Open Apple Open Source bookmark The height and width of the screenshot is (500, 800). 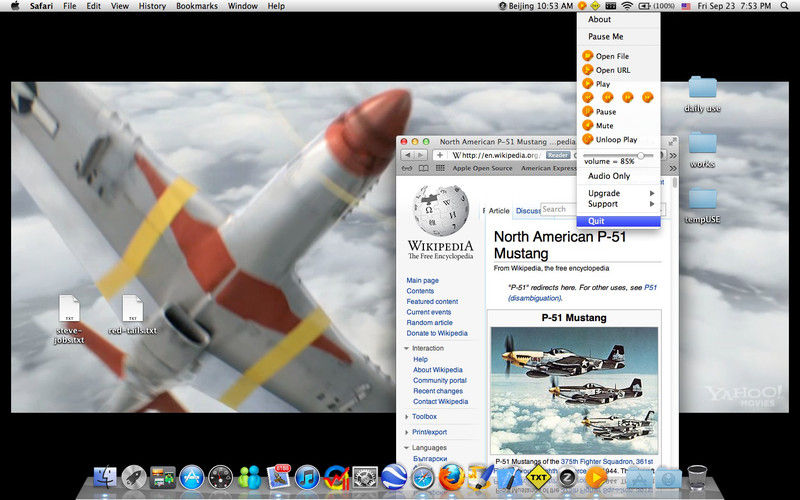point(482,168)
